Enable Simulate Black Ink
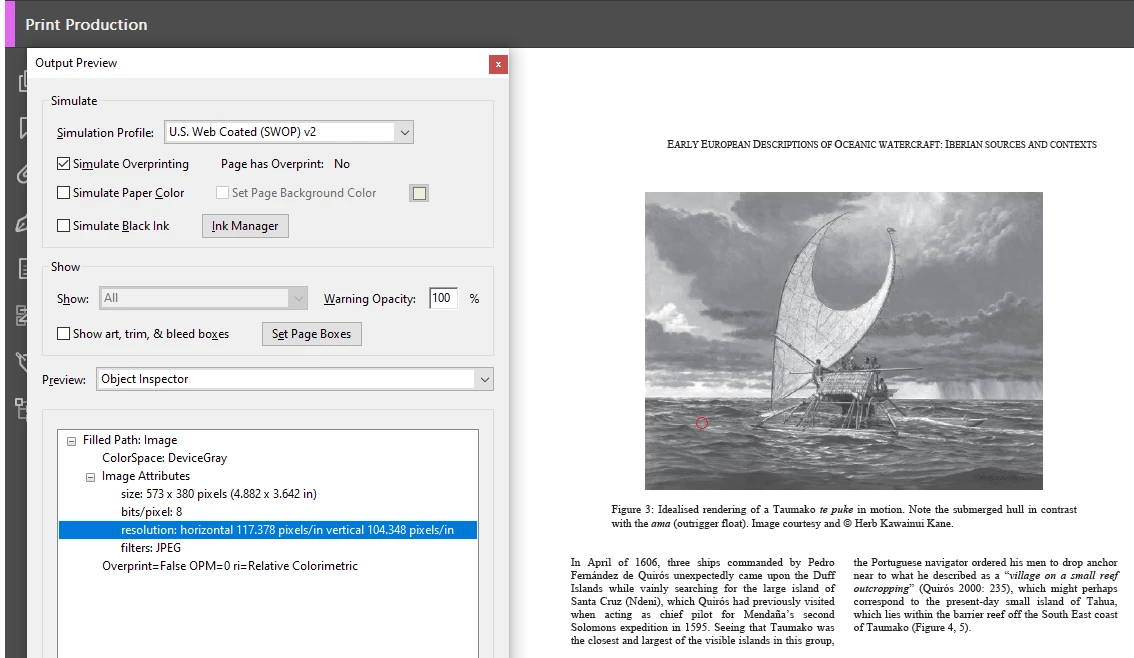Screen dimensions: 1134x658 coord(64,226)
